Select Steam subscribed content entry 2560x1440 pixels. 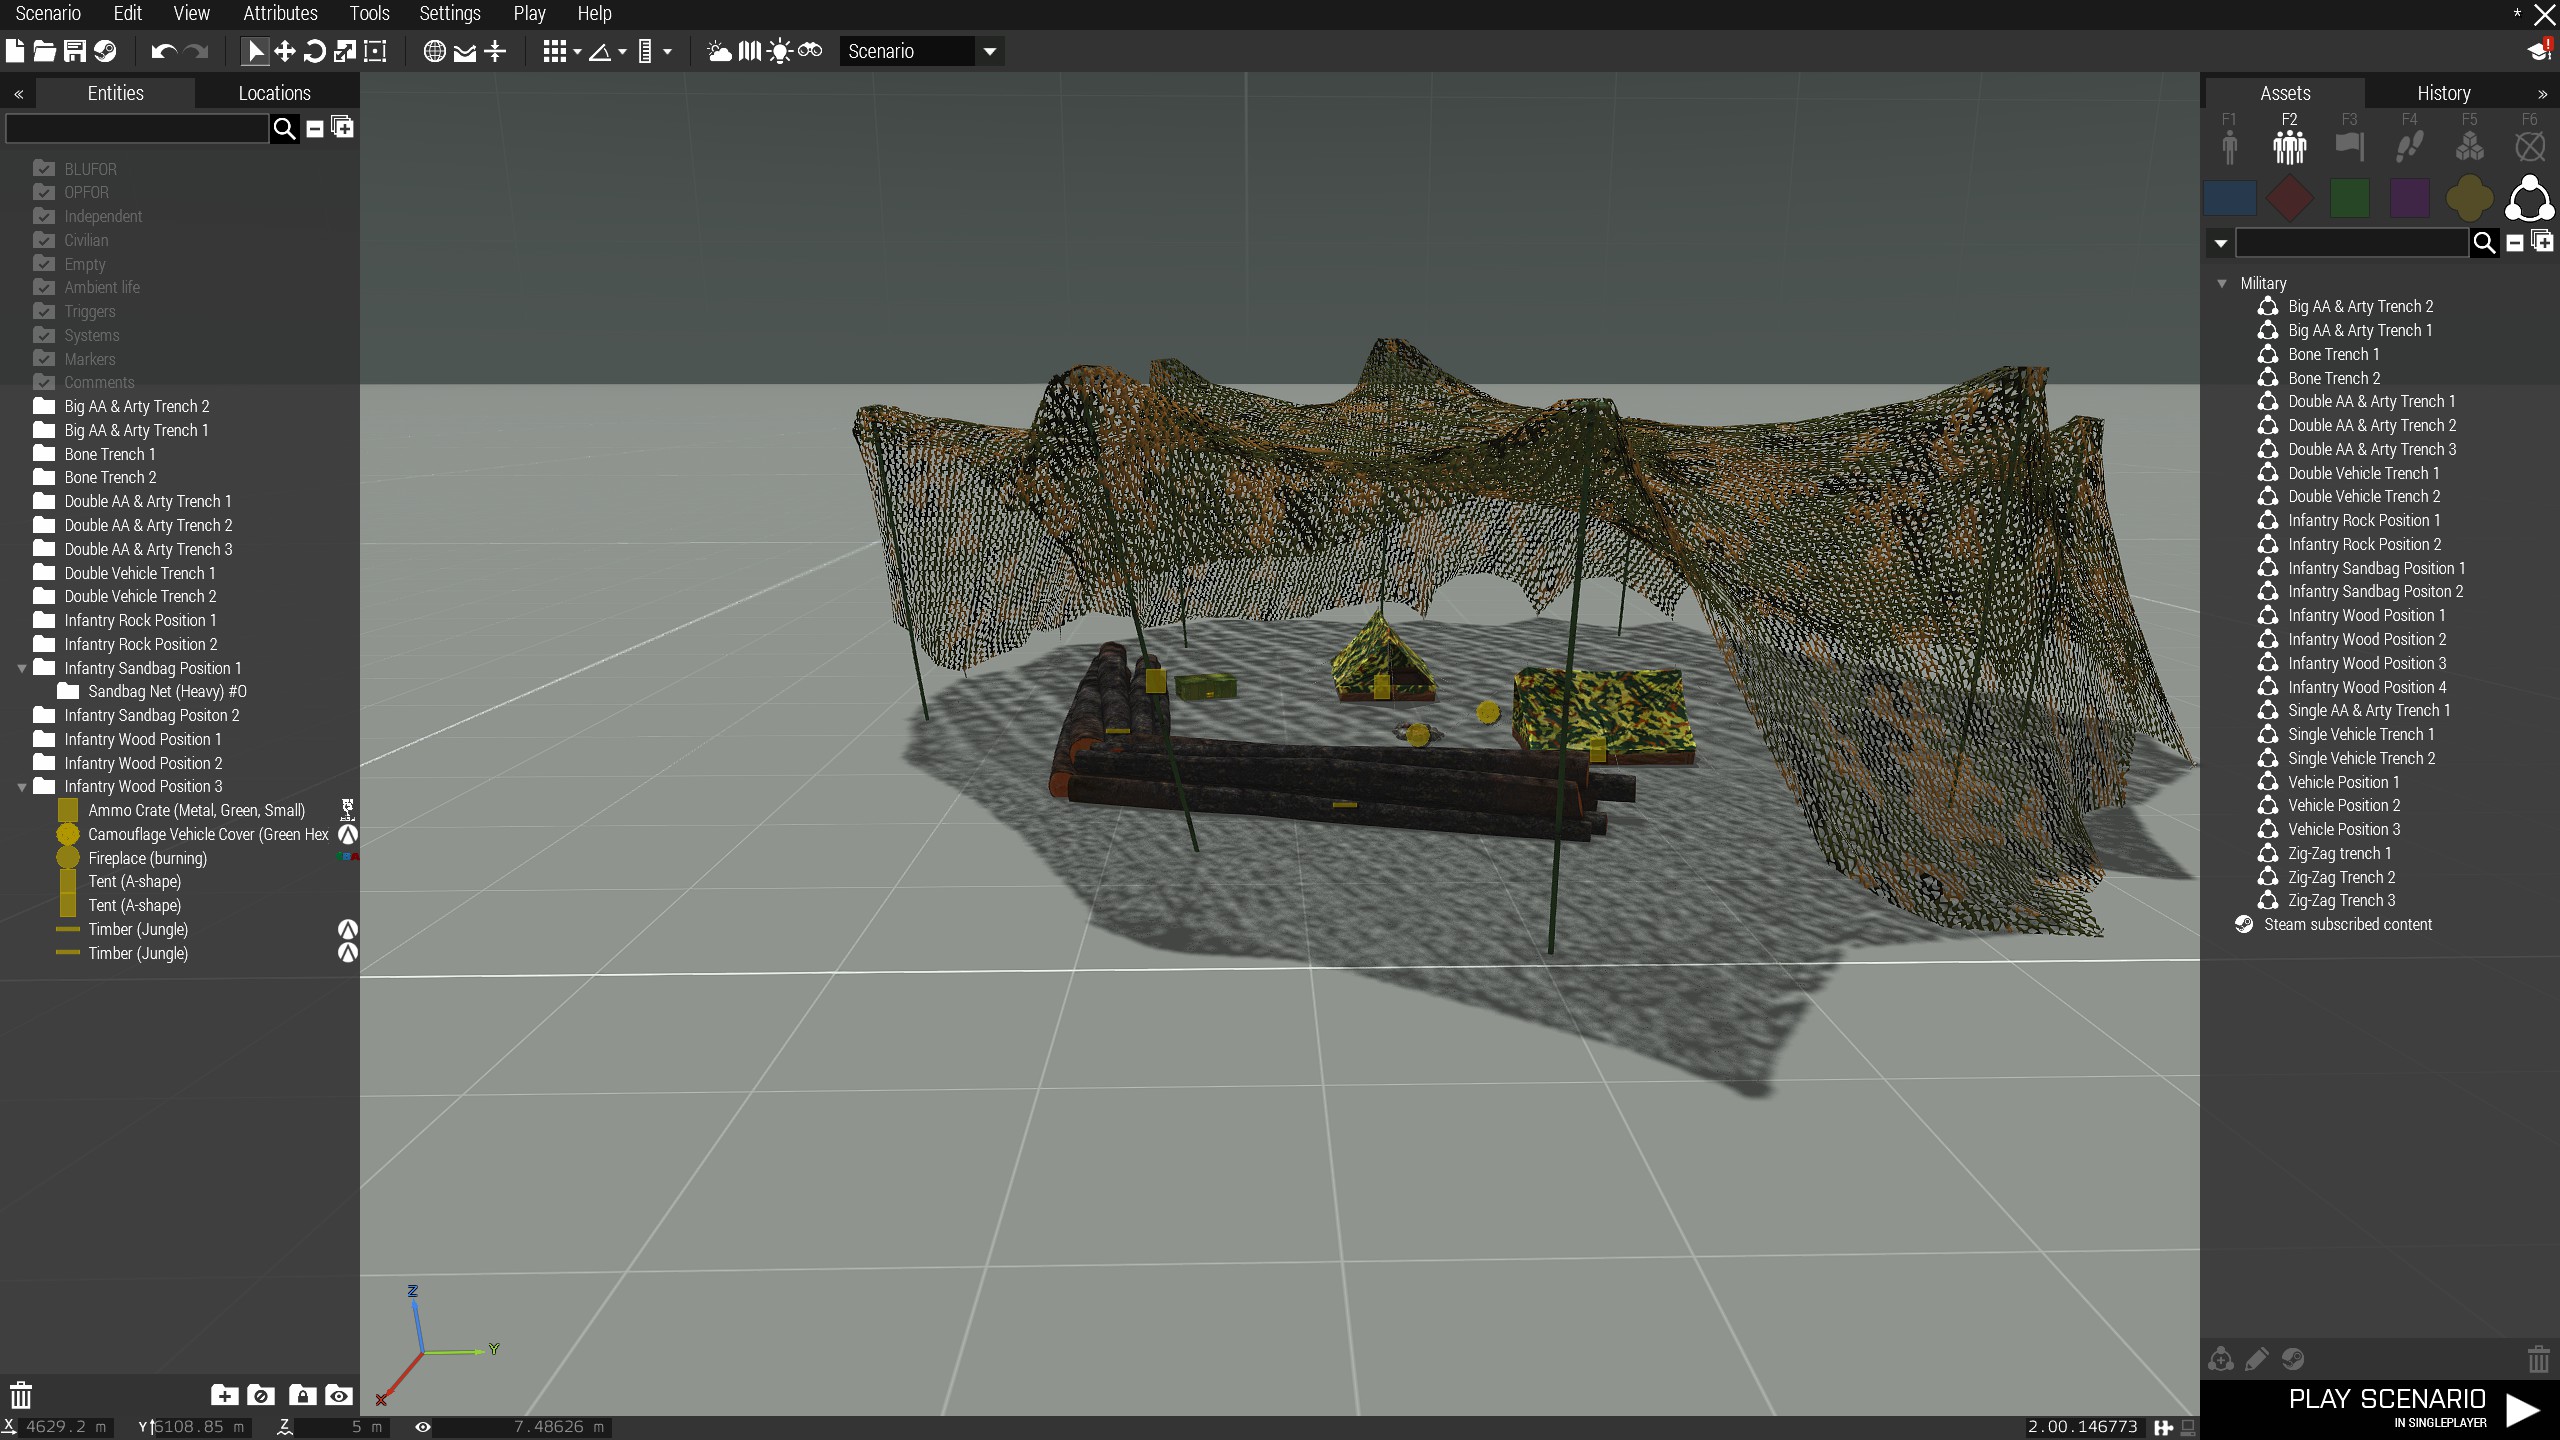click(x=2347, y=925)
